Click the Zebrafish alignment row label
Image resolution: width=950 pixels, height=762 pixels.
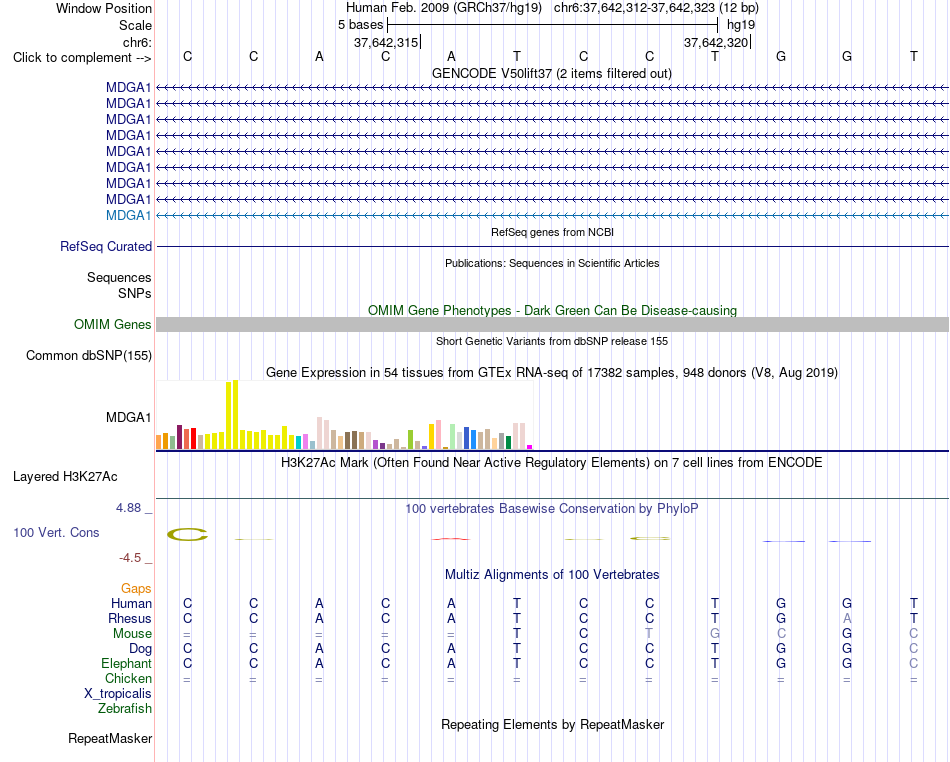point(125,708)
